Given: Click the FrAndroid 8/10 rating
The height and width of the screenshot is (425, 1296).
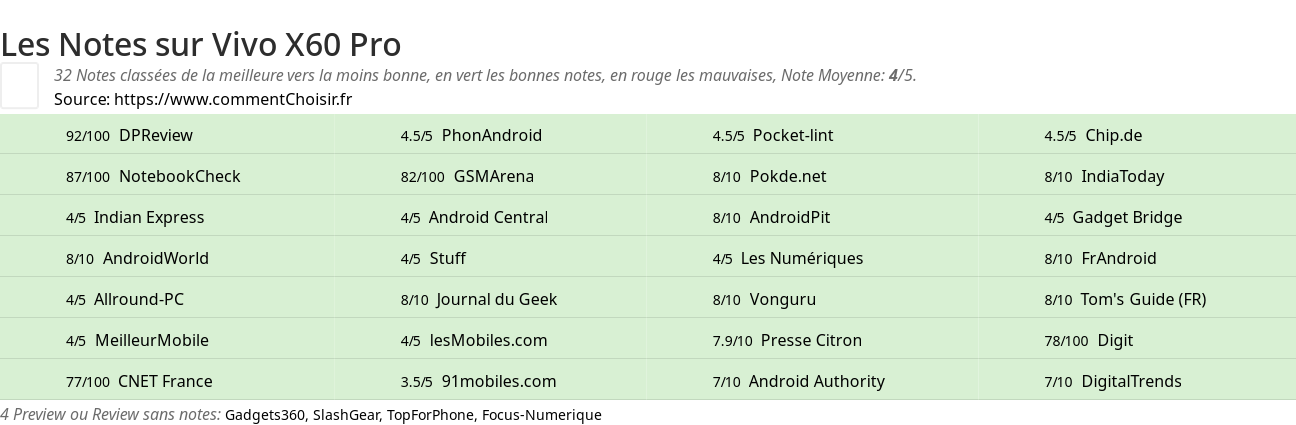Looking at the screenshot, I should coord(1101,258).
